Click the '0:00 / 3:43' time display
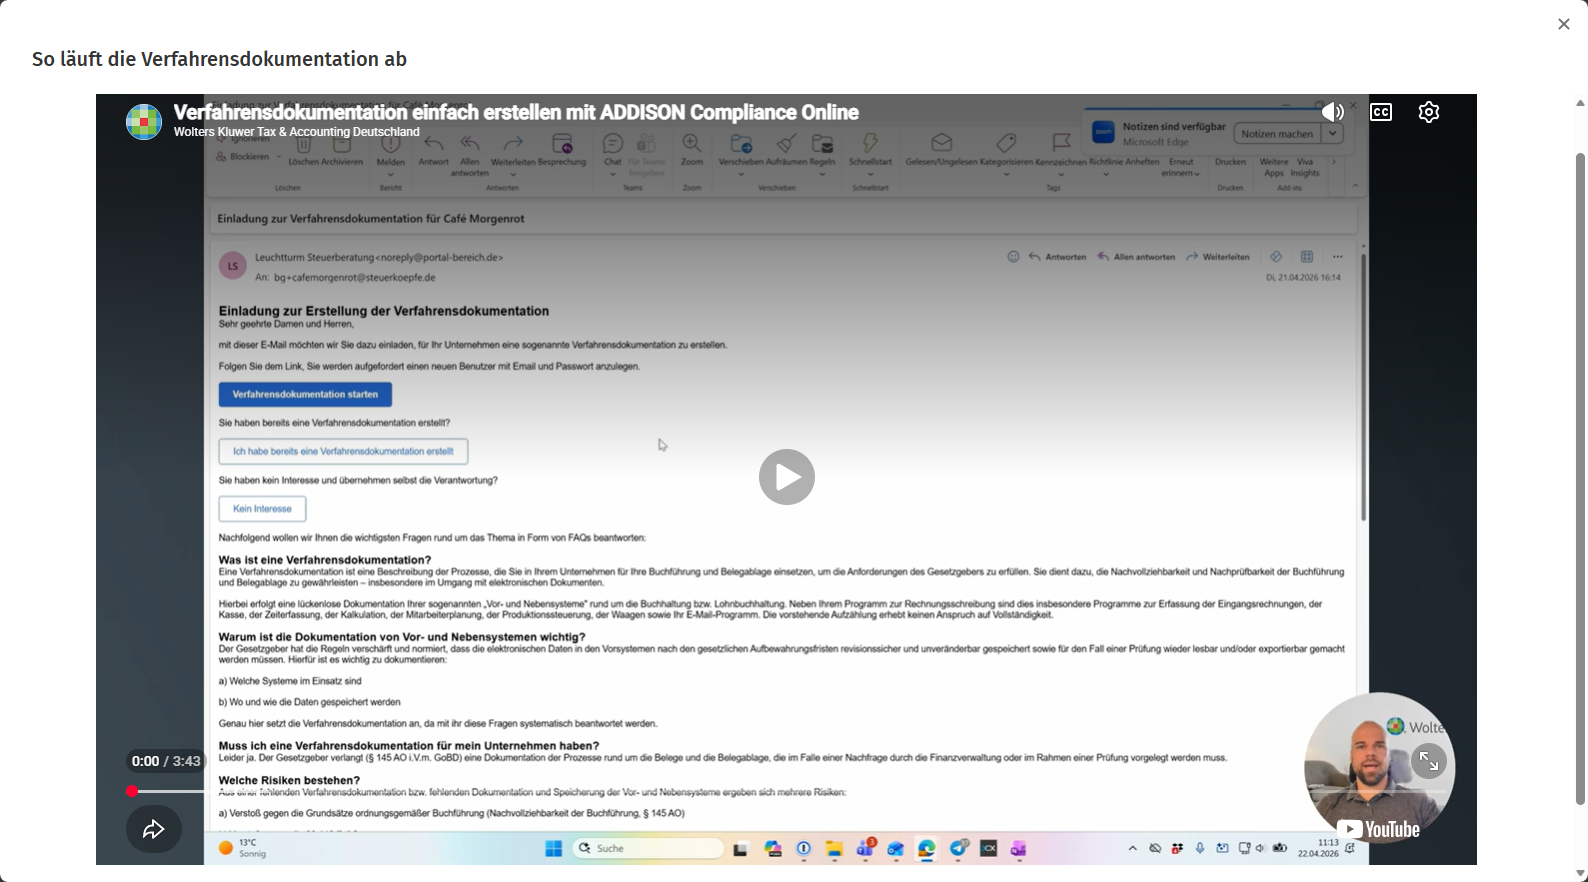The image size is (1588, 882). pyautogui.click(x=166, y=761)
